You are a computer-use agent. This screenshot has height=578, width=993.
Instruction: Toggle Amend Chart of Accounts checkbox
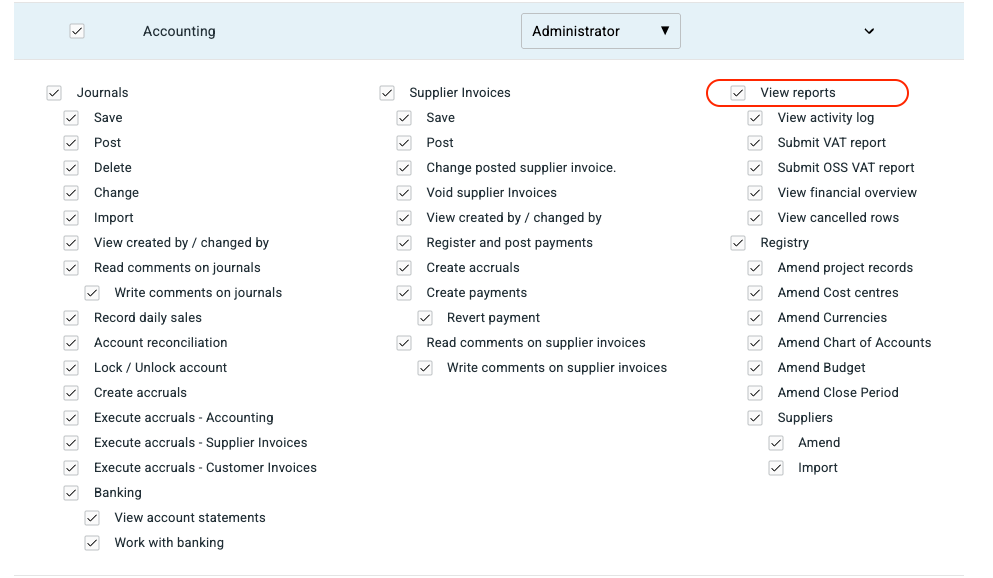tap(755, 343)
